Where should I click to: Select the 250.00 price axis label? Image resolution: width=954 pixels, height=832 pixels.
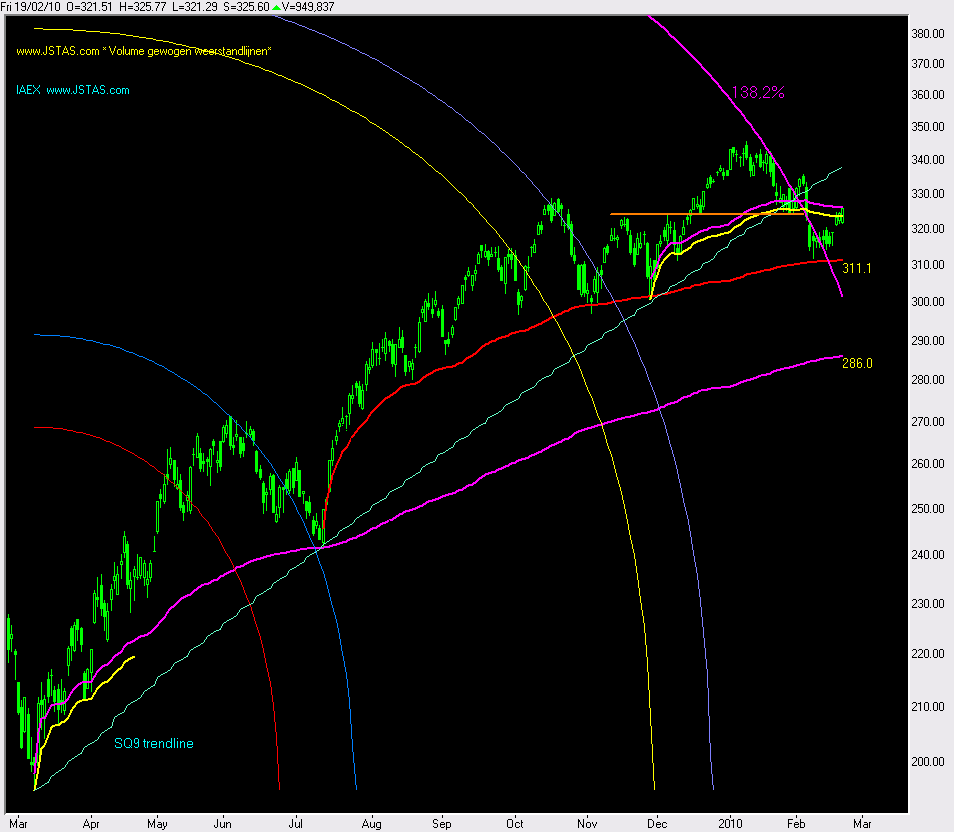point(929,508)
